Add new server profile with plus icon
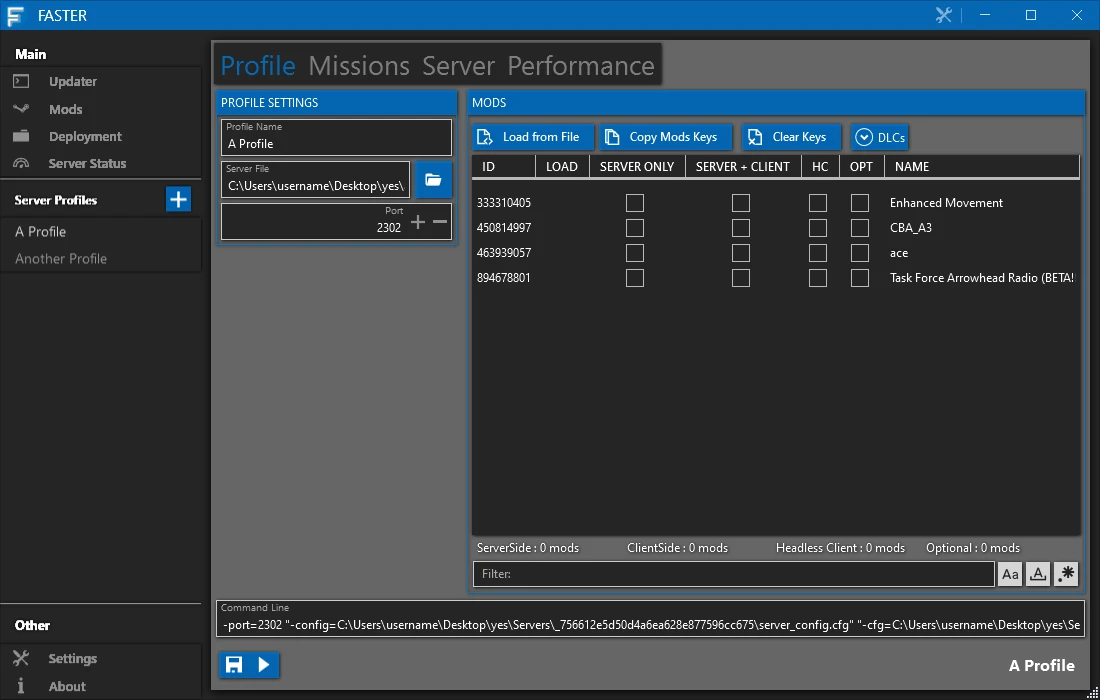Screen dimensions: 1100x700 (178, 199)
